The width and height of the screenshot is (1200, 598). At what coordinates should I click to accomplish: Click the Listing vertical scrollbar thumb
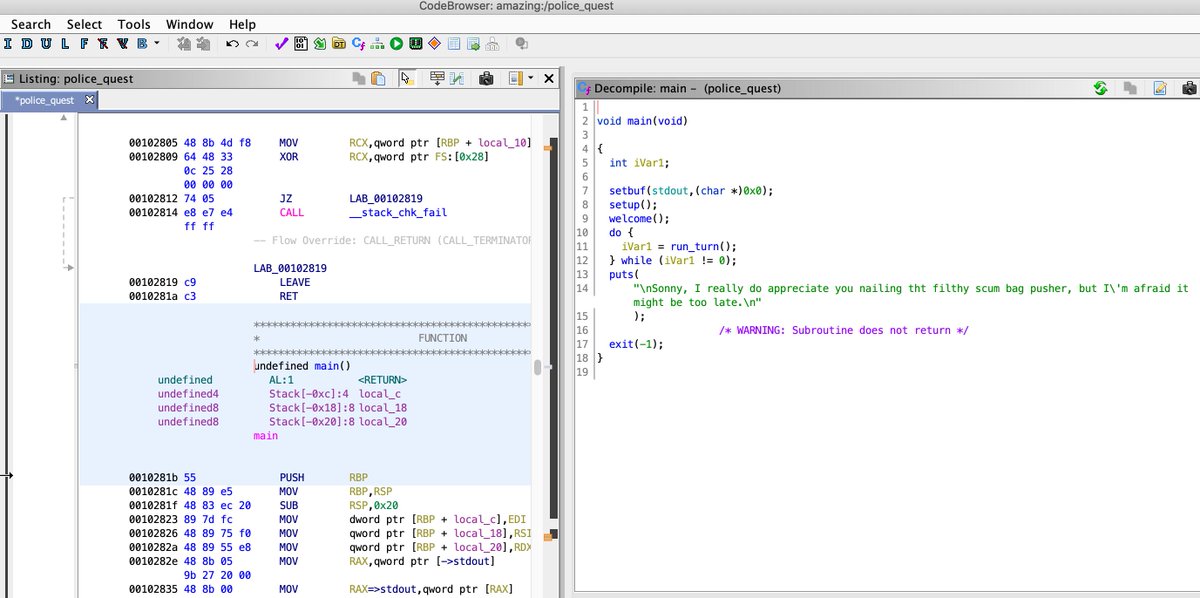point(537,367)
